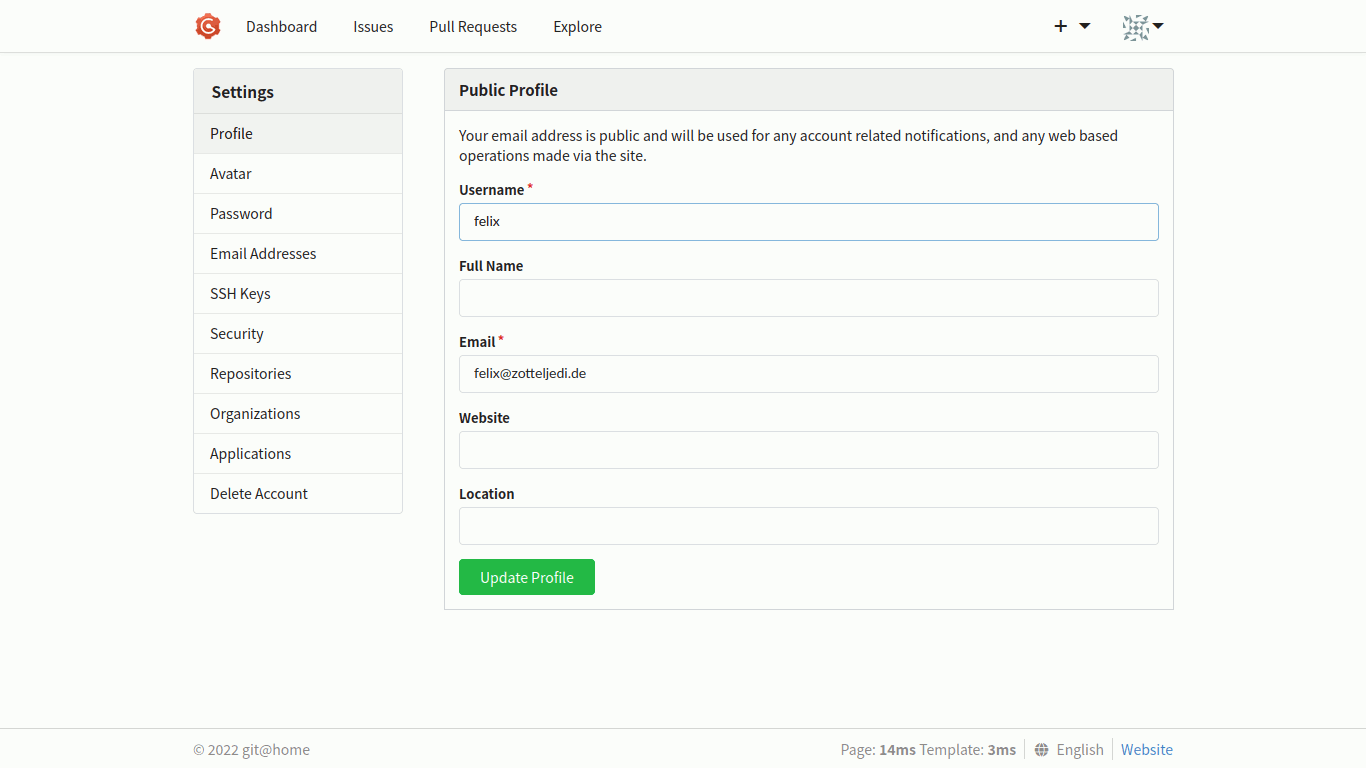This screenshot has height=768, width=1366.
Task: Follow the Website link in the footer
Action: 1146,750
